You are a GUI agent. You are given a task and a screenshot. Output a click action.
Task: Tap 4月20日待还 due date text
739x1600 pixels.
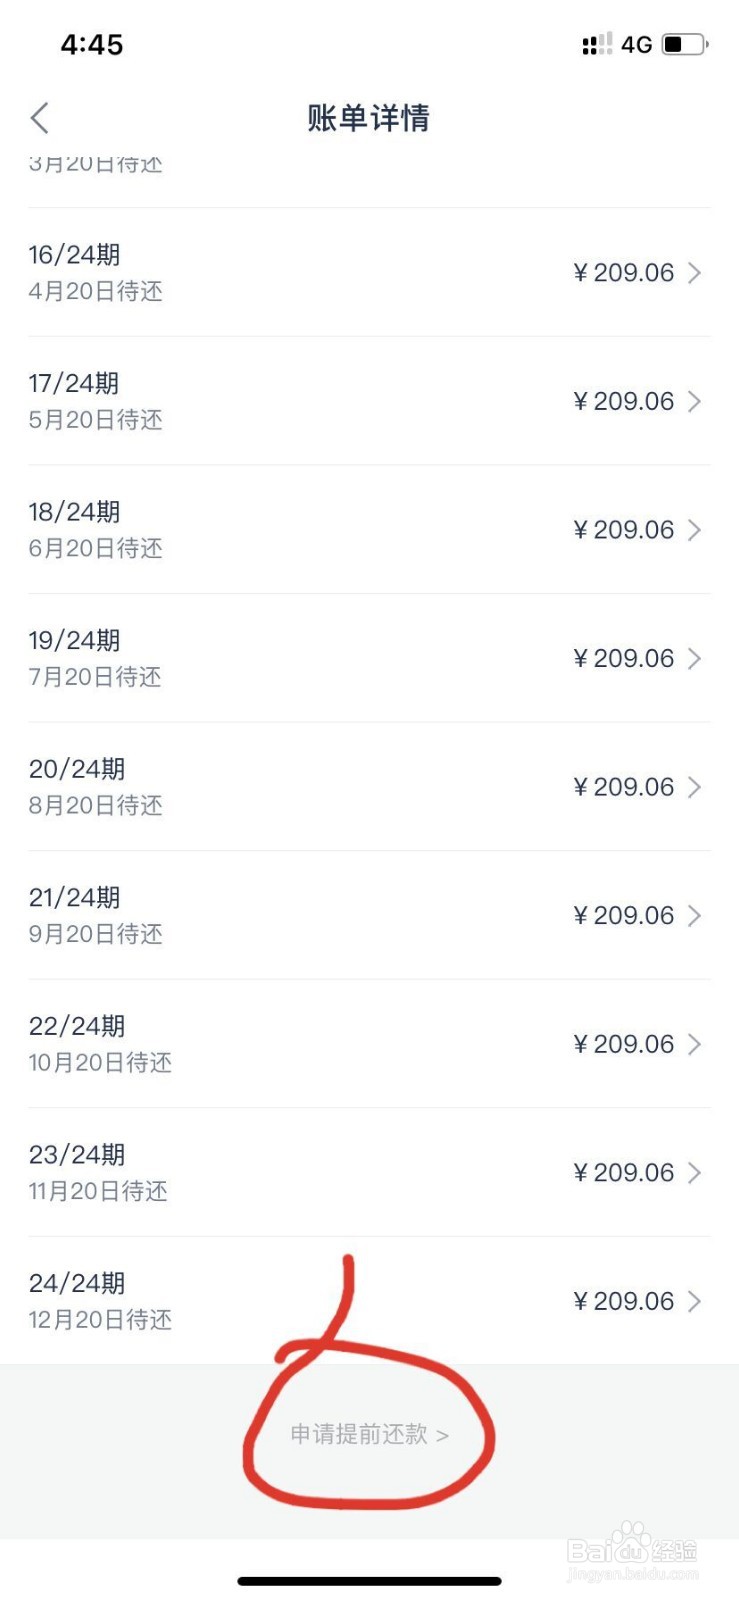point(96,292)
